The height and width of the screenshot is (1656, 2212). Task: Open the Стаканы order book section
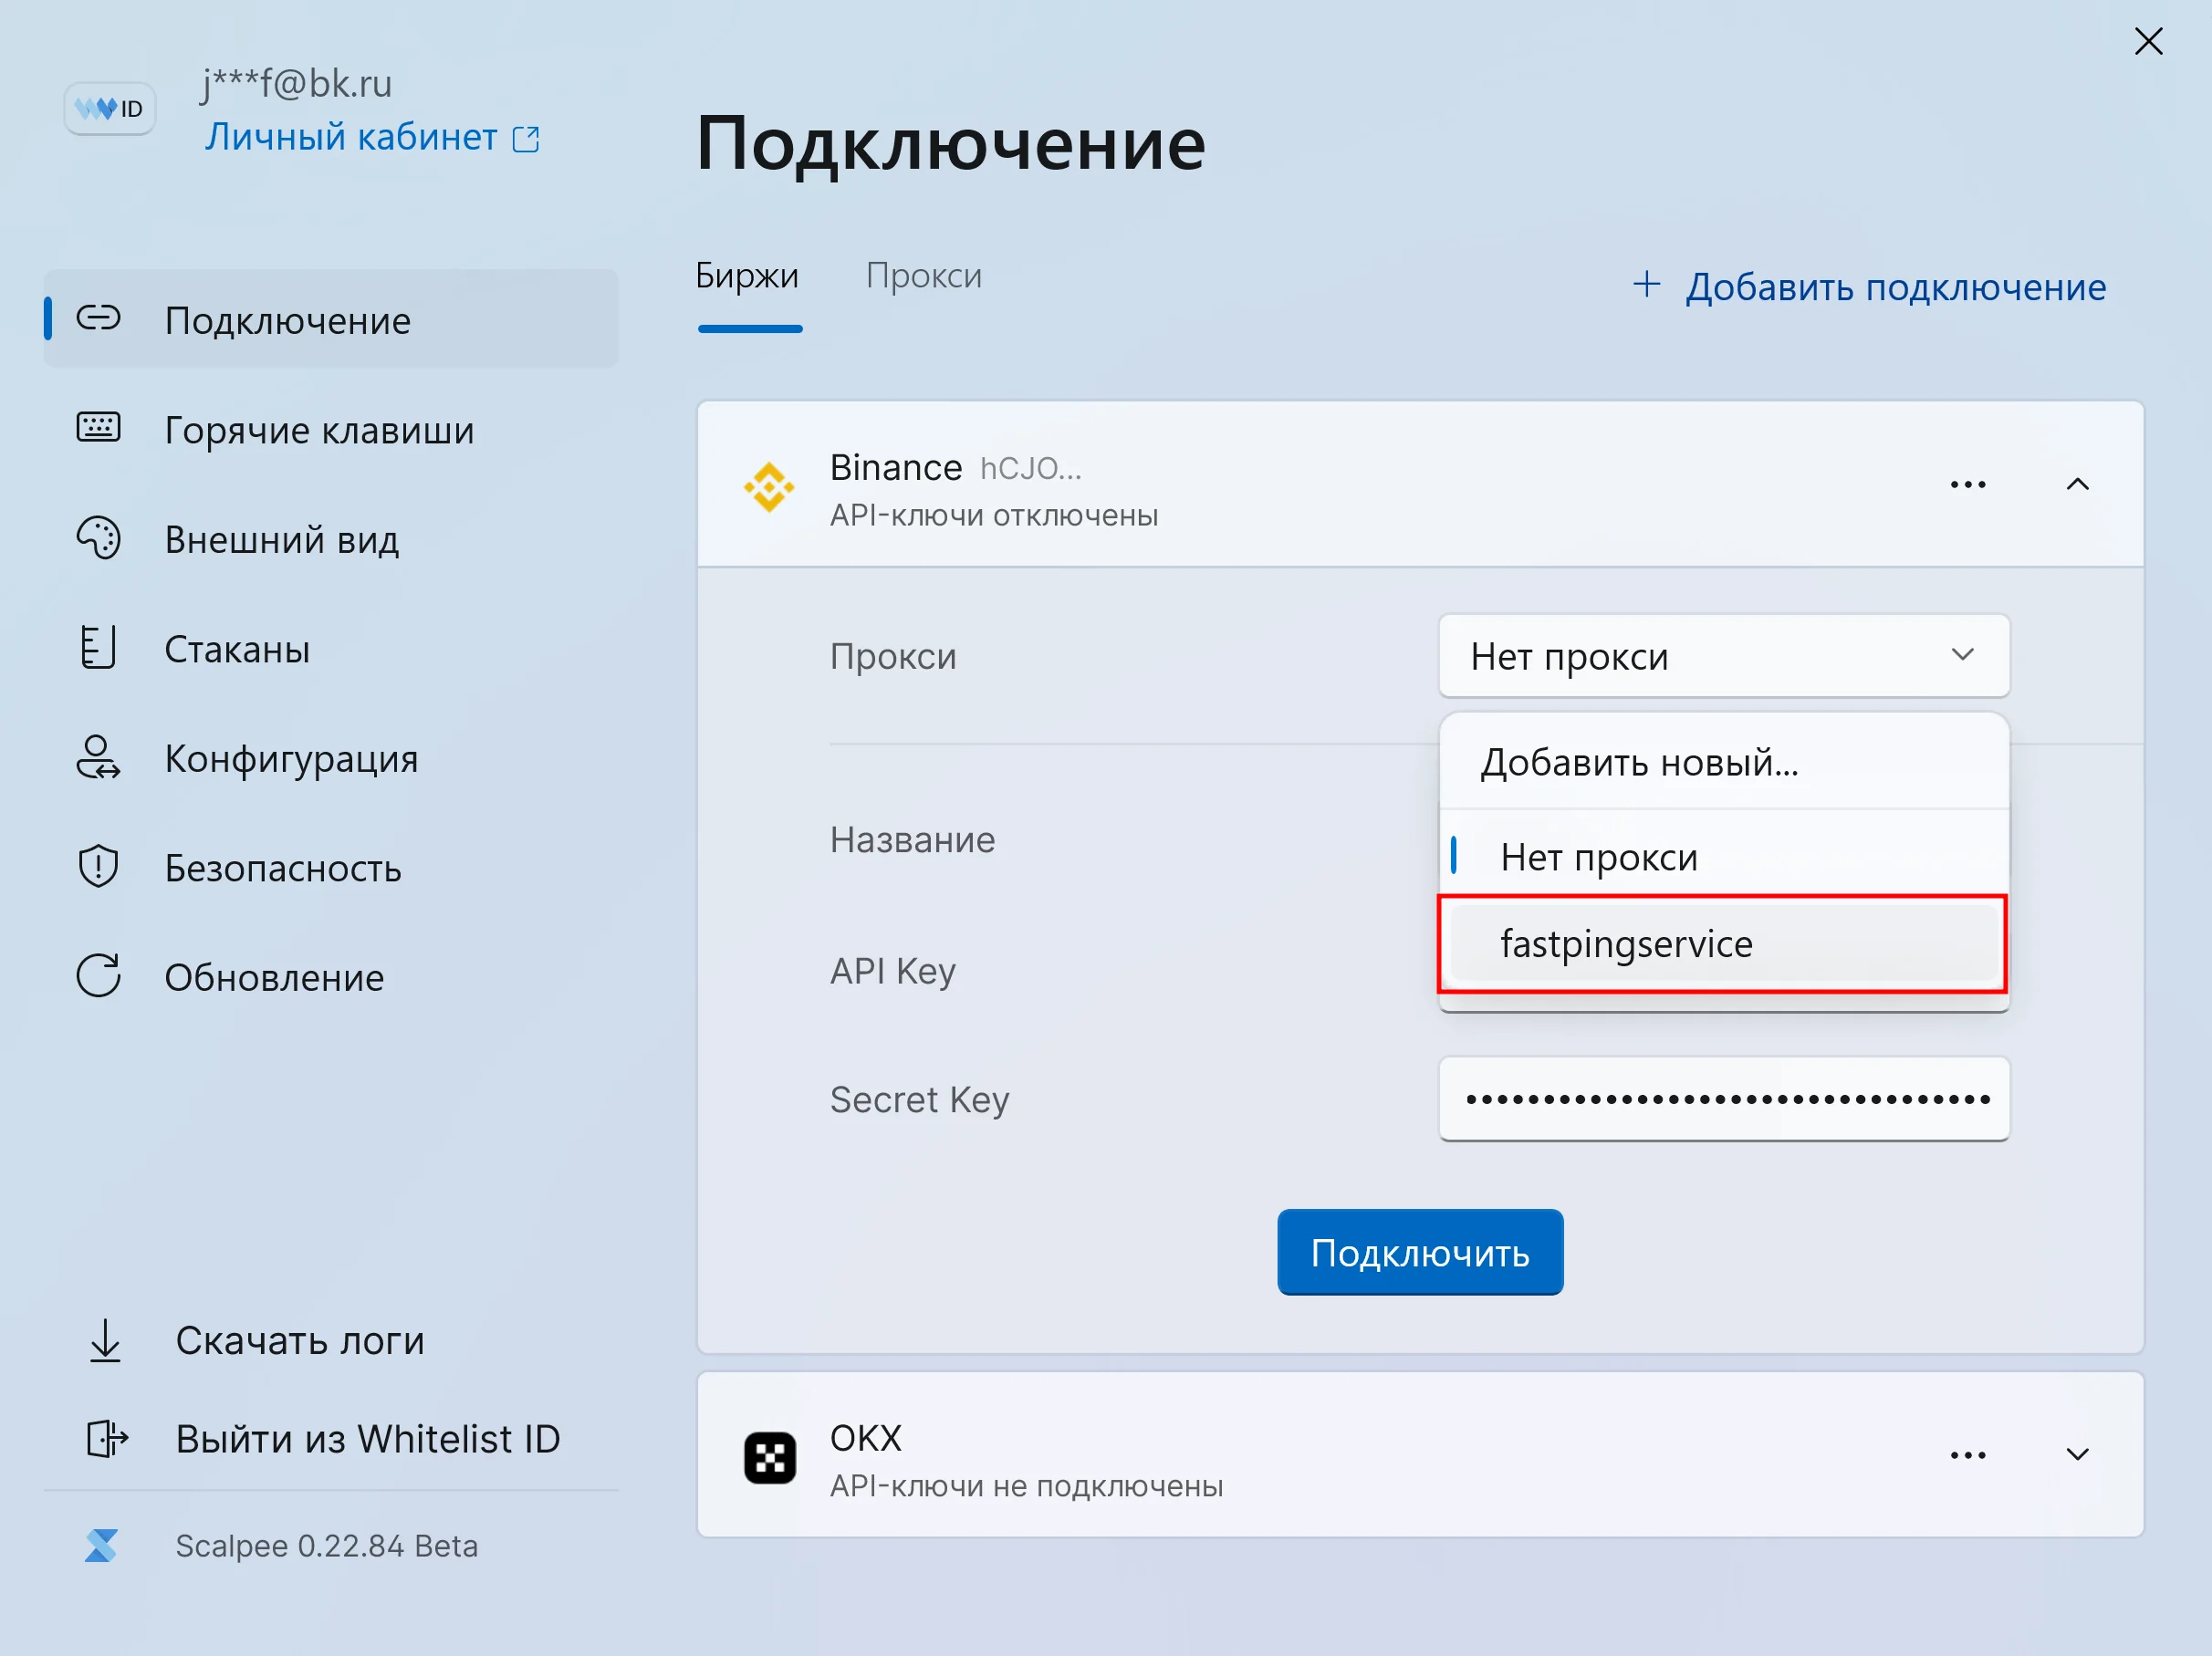tap(98, 648)
